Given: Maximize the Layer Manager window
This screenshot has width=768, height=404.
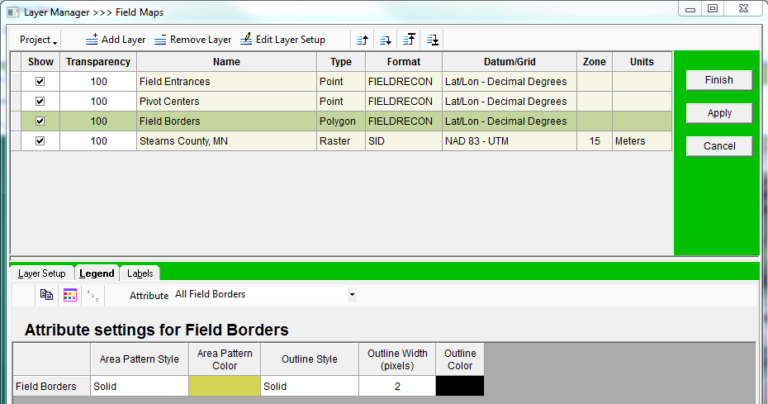Looking at the screenshot, I should (x=713, y=9).
